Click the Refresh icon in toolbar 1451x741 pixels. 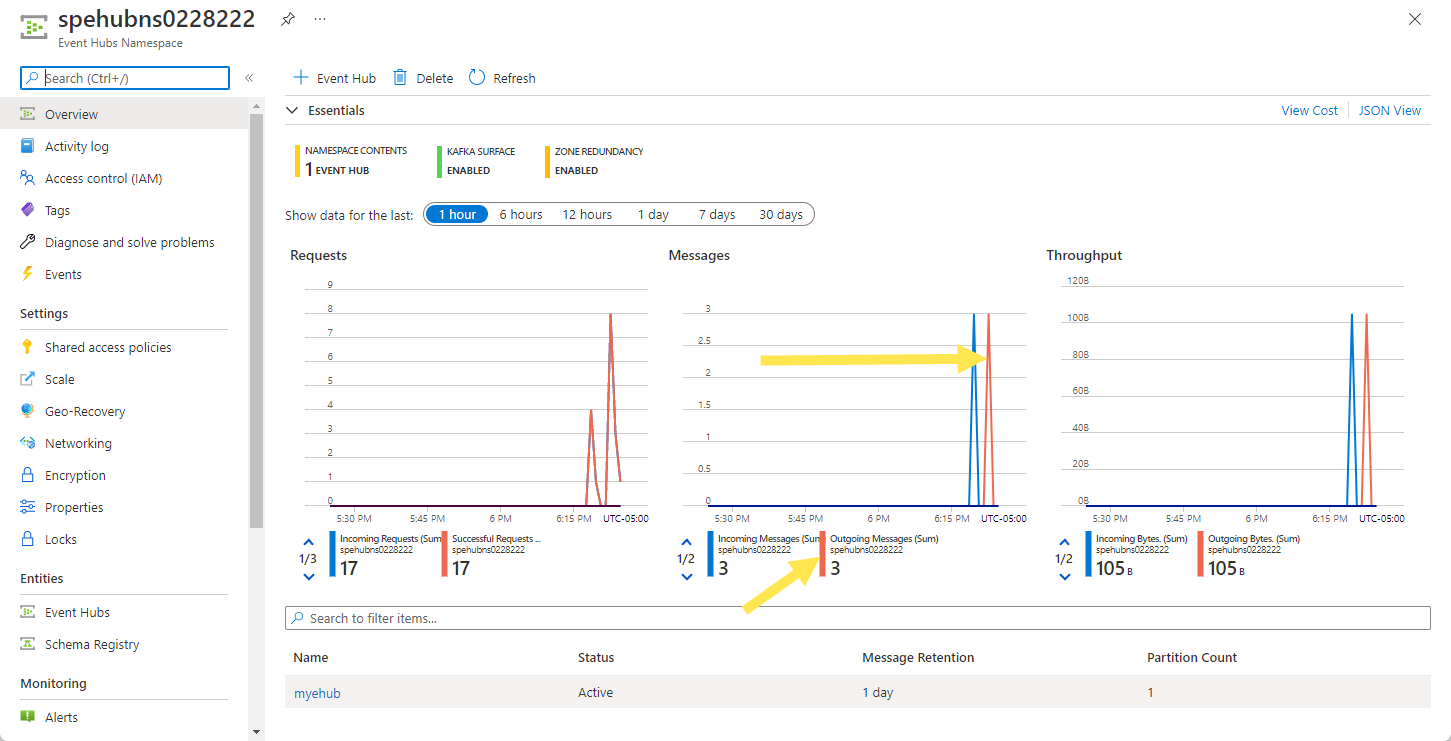pos(477,78)
